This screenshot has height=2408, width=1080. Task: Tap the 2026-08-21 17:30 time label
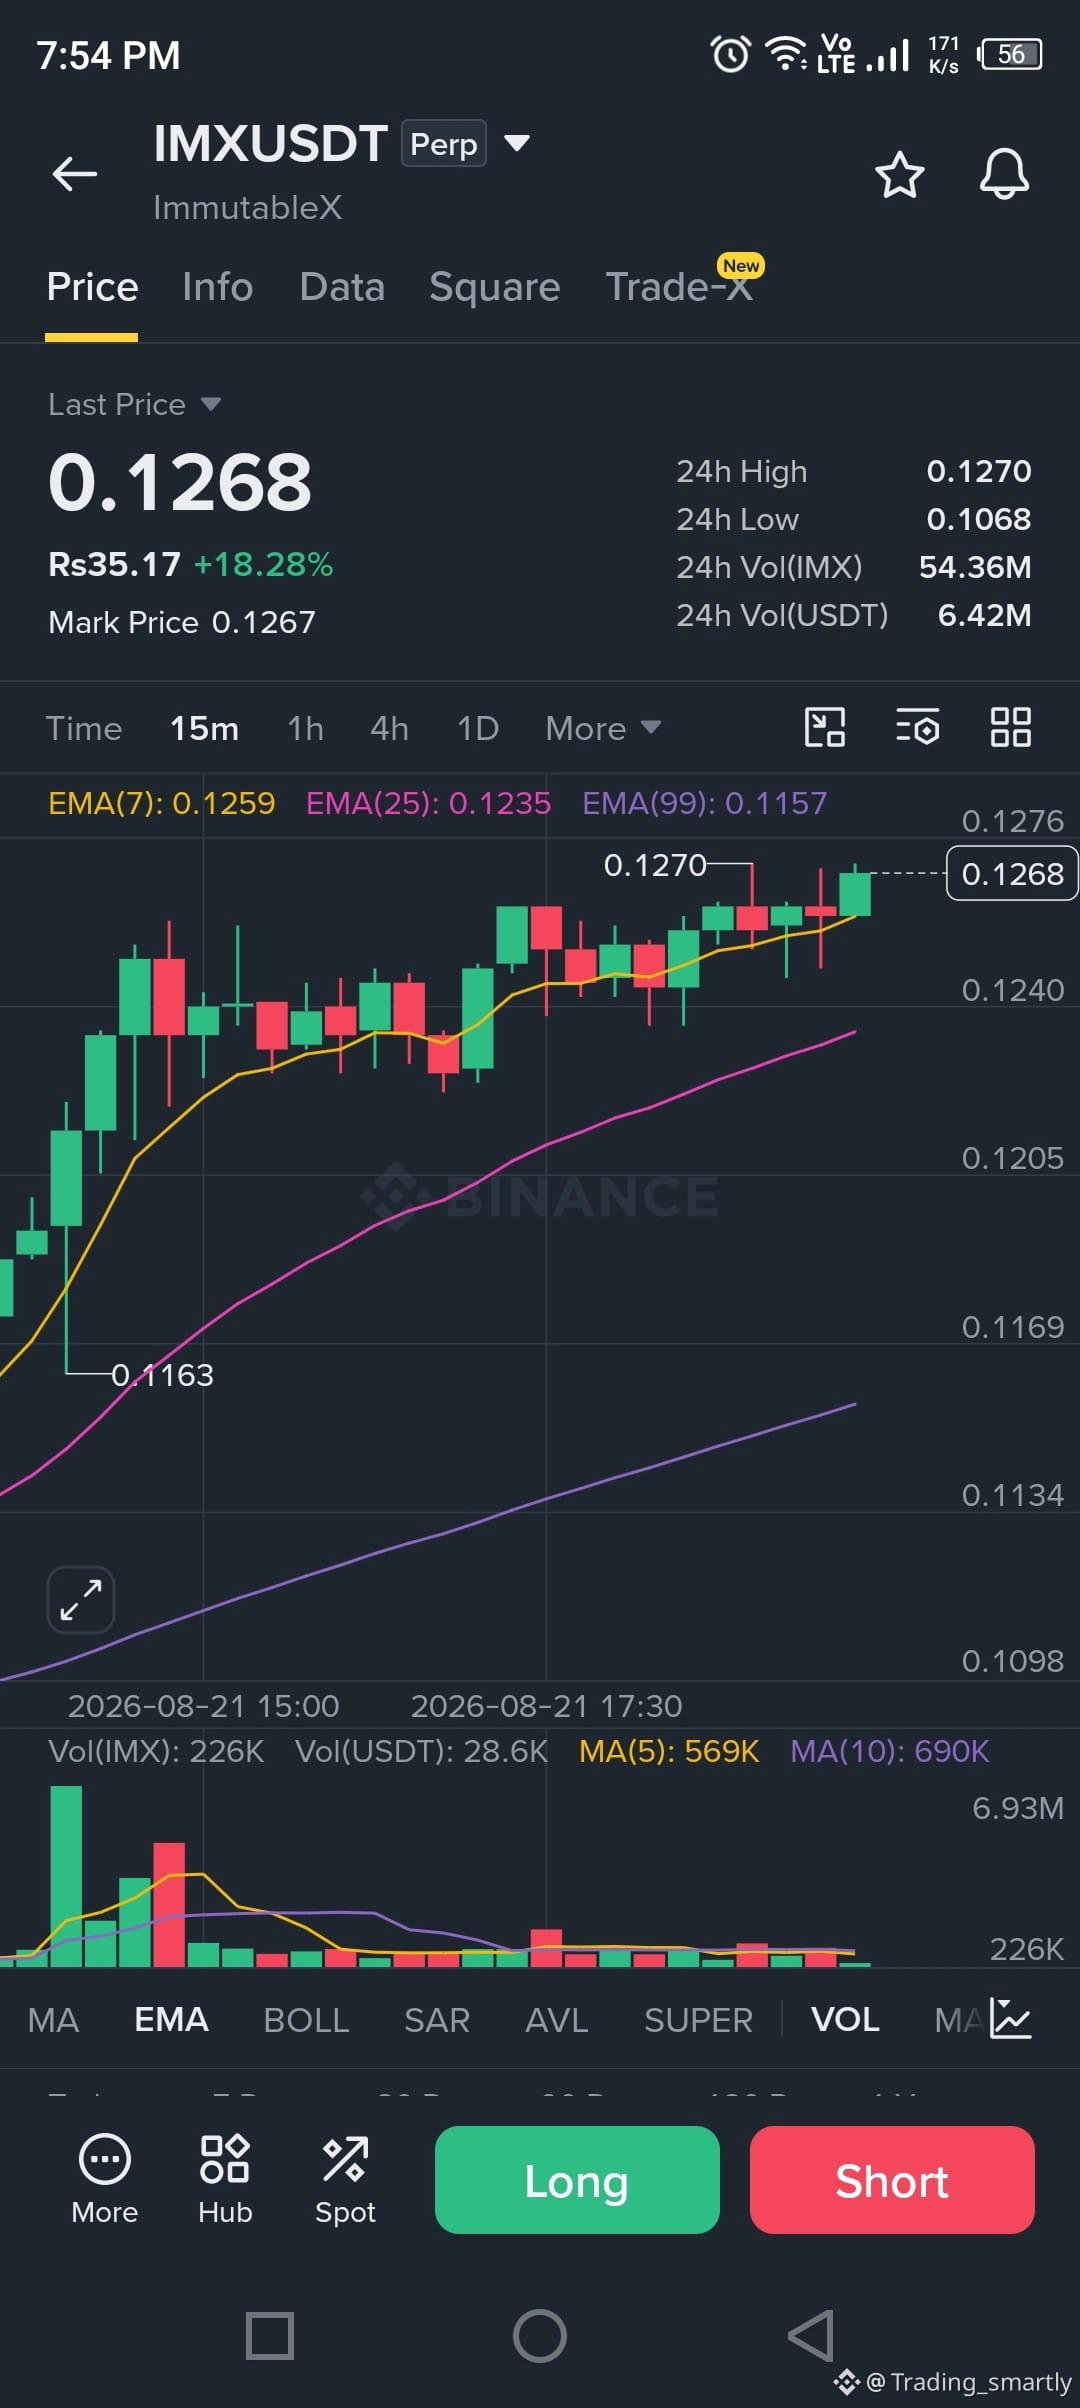(x=546, y=1705)
